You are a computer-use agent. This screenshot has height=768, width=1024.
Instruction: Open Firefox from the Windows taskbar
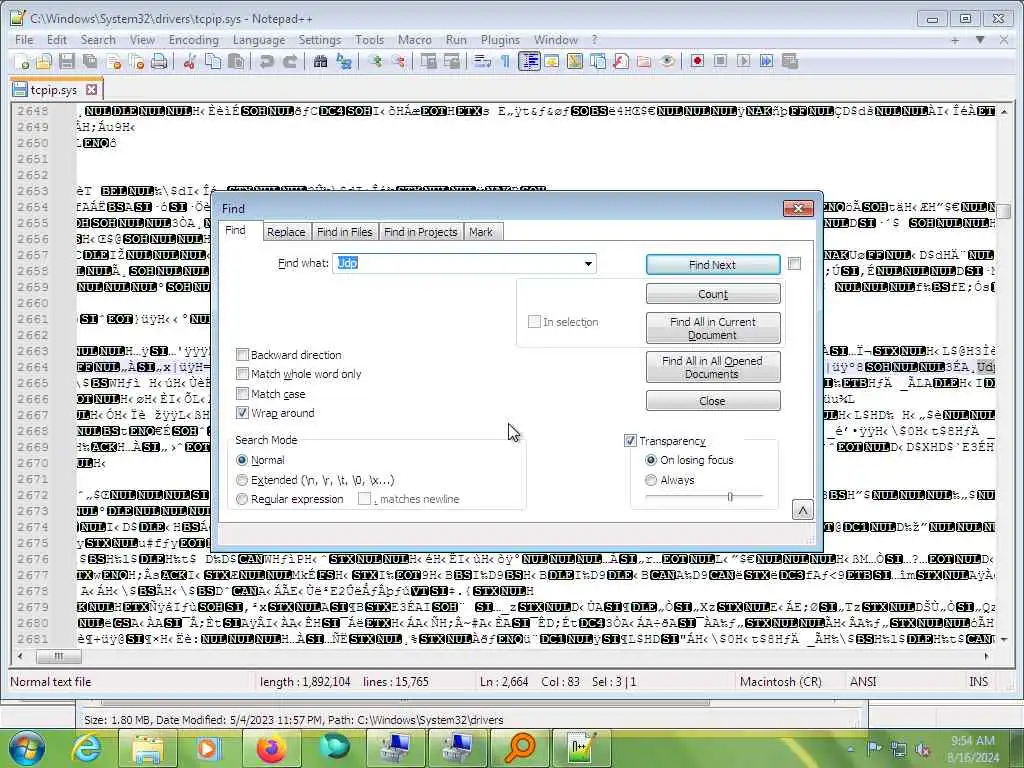(271, 748)
